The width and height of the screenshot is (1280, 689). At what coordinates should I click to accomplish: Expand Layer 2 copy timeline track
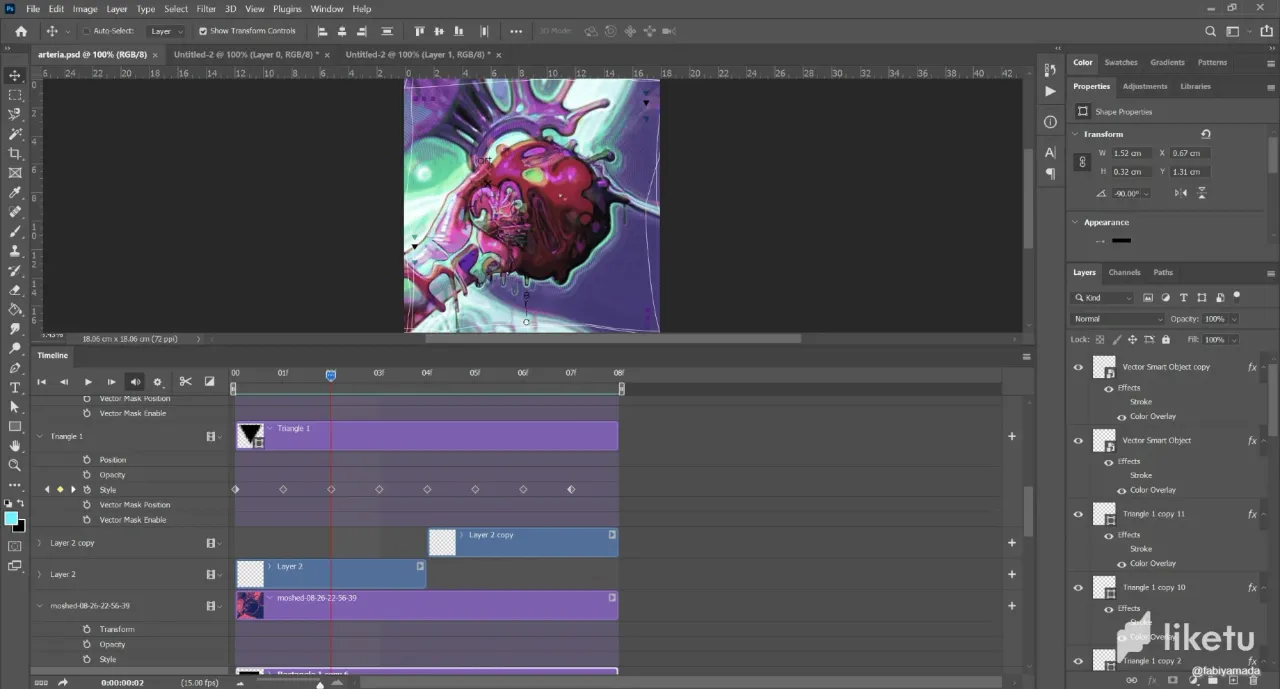click(40, 543)
